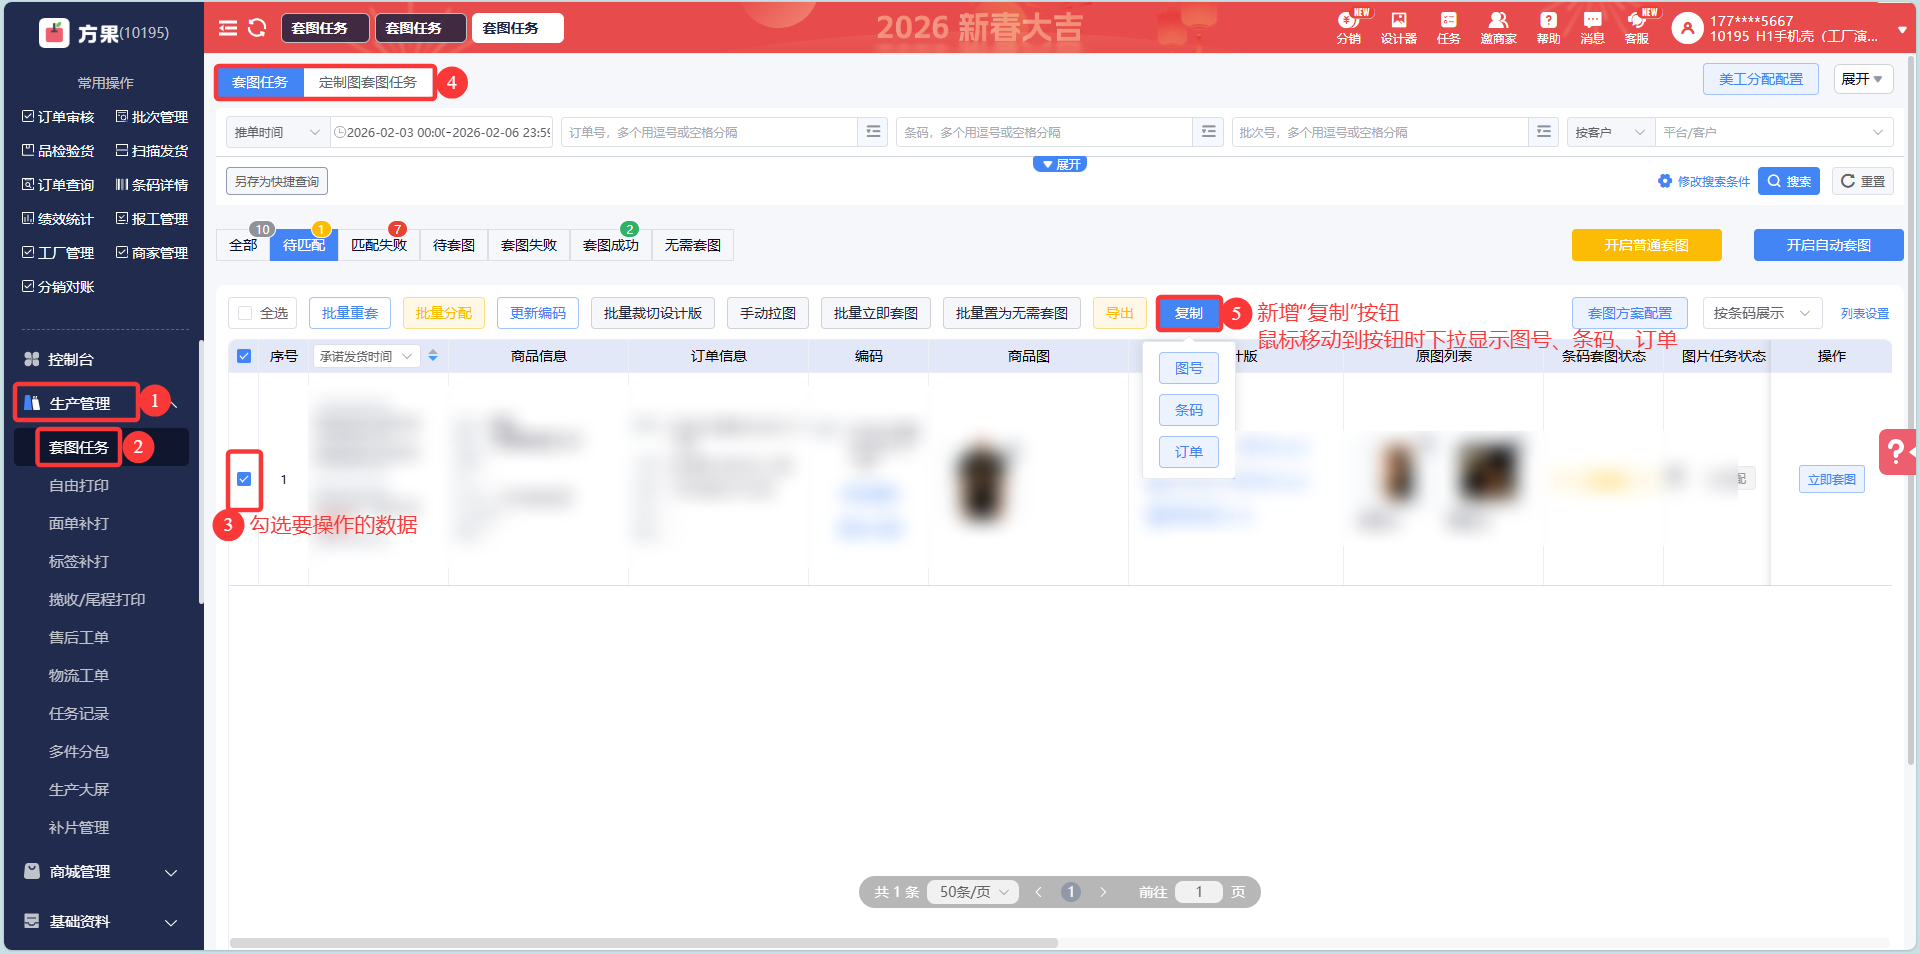The width and height of the screenshot is (1920, 954).
Task: Click the 前往 page number input
Action: (1199, 892)
